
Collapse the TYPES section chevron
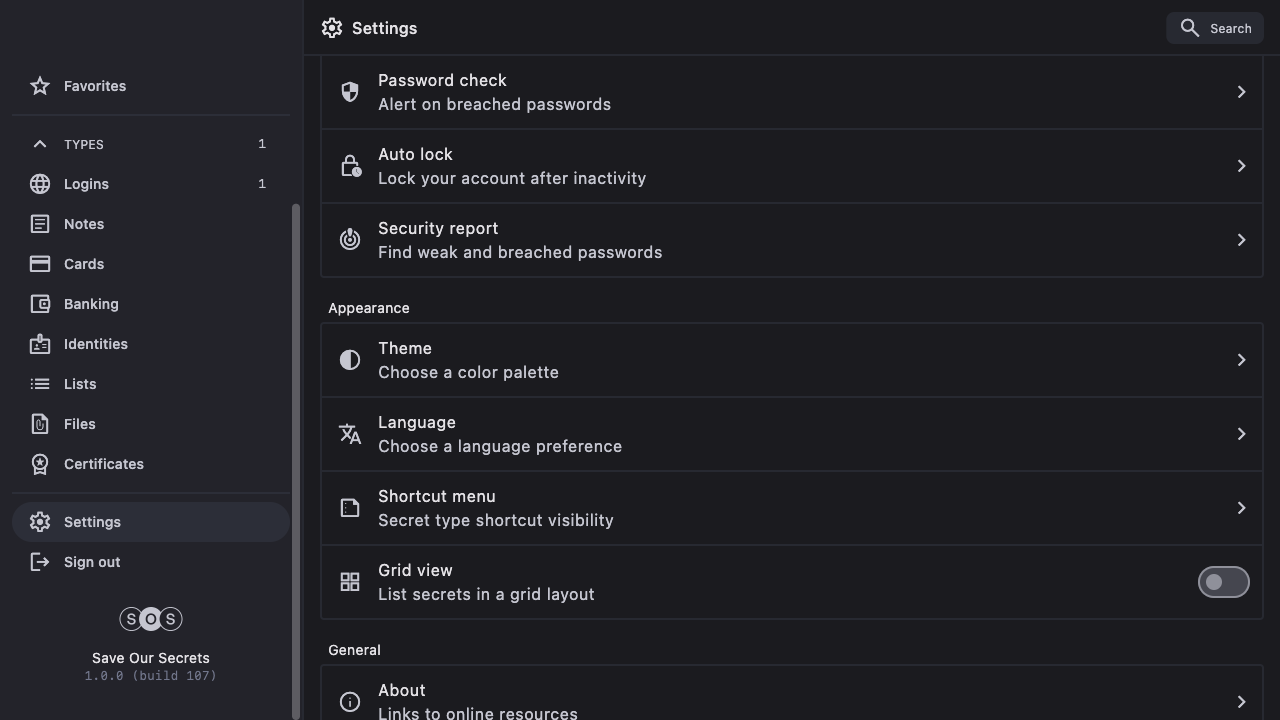coord(40,144)
